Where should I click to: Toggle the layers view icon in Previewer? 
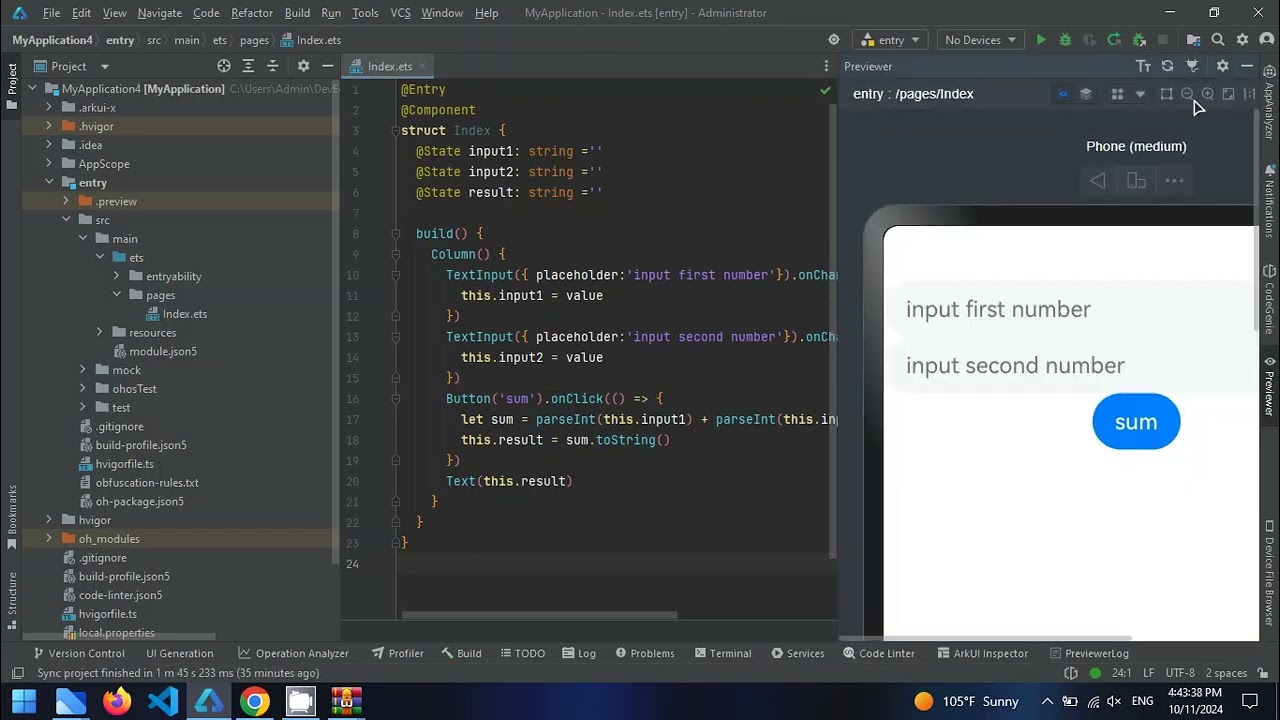coord(1086,94)
